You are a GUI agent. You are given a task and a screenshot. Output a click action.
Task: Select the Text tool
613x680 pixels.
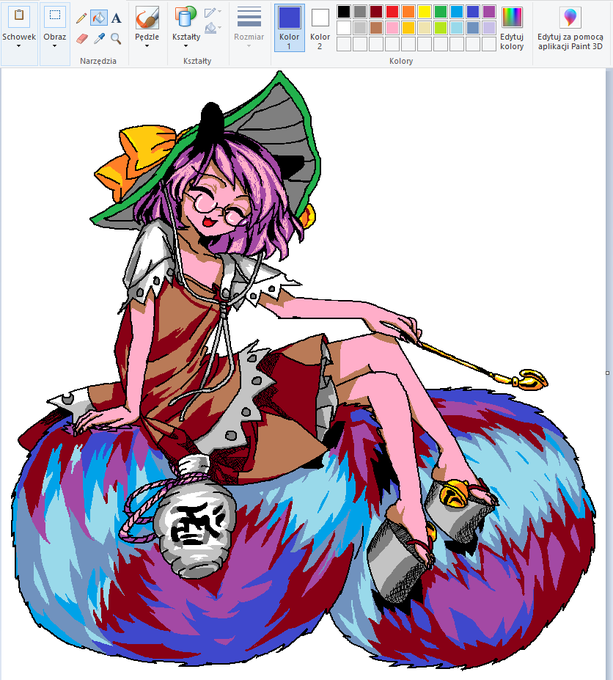pyautogui.click(x=116, y=18)
